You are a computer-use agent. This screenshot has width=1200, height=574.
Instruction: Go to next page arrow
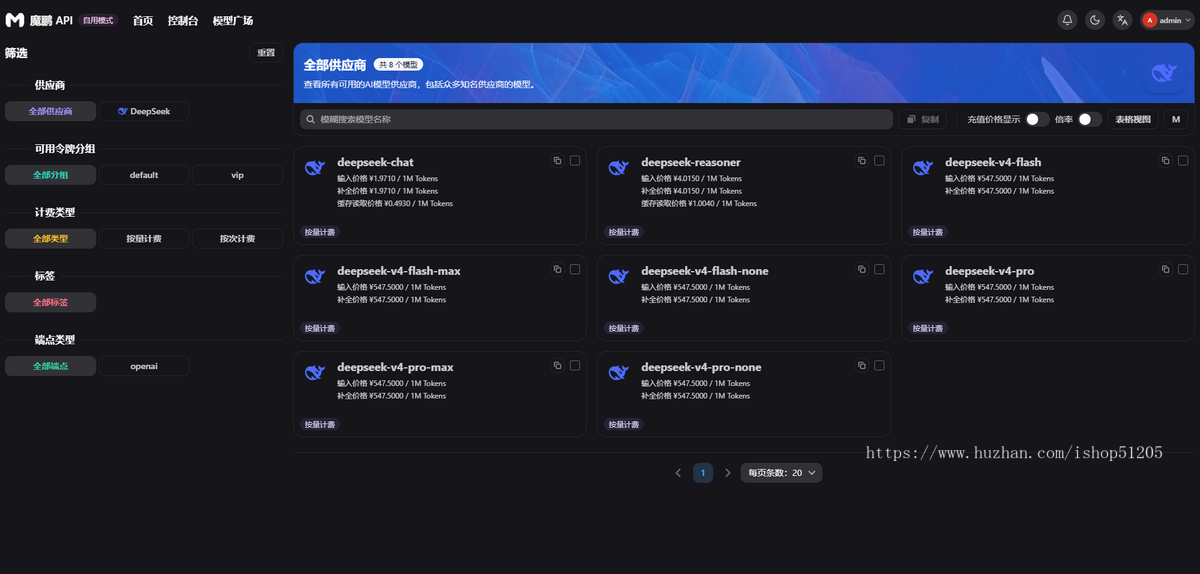(728, 473)
